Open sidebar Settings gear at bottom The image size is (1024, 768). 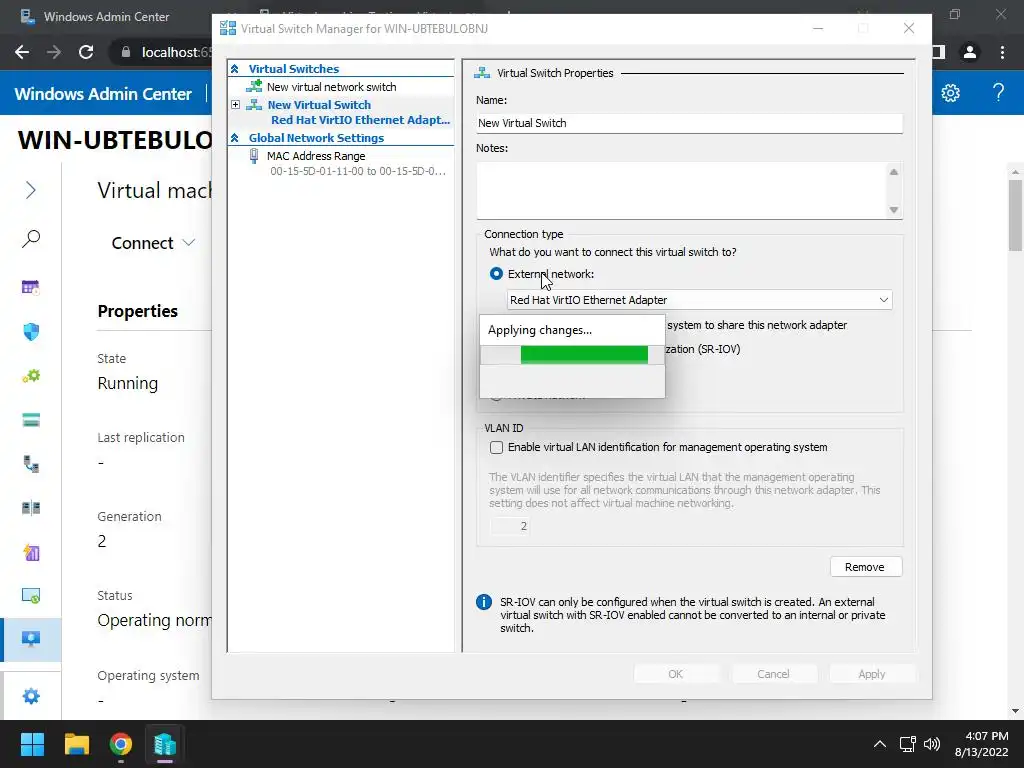point(31,696)
